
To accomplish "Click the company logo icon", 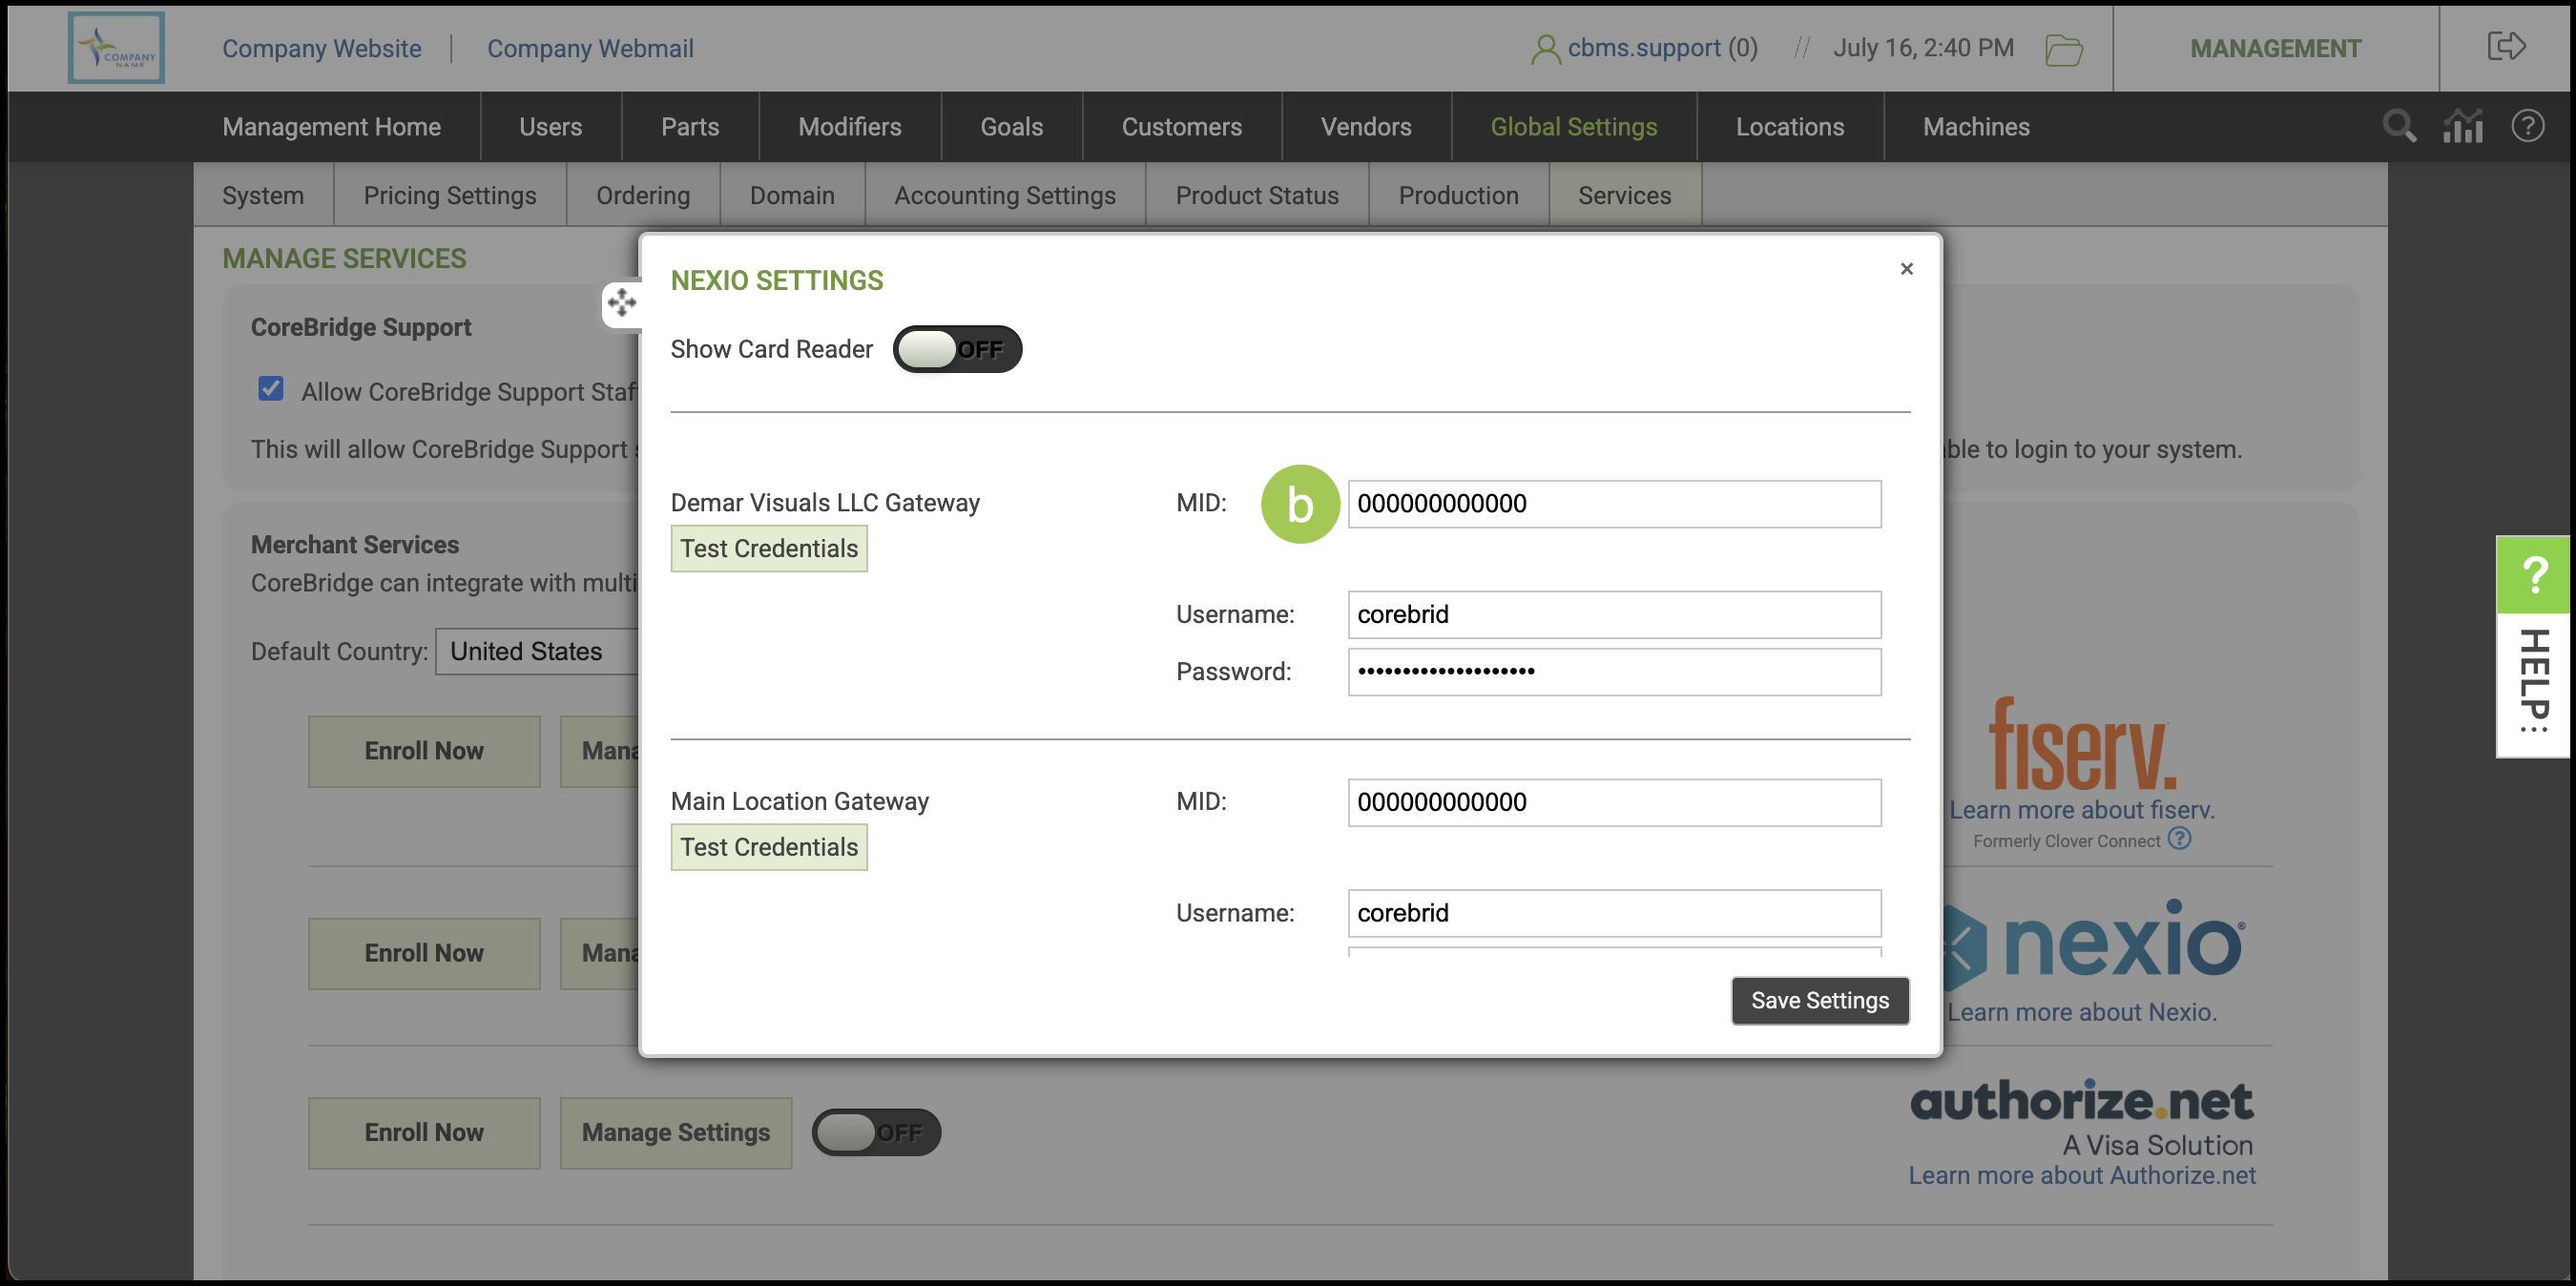I will tap(116, 48).
